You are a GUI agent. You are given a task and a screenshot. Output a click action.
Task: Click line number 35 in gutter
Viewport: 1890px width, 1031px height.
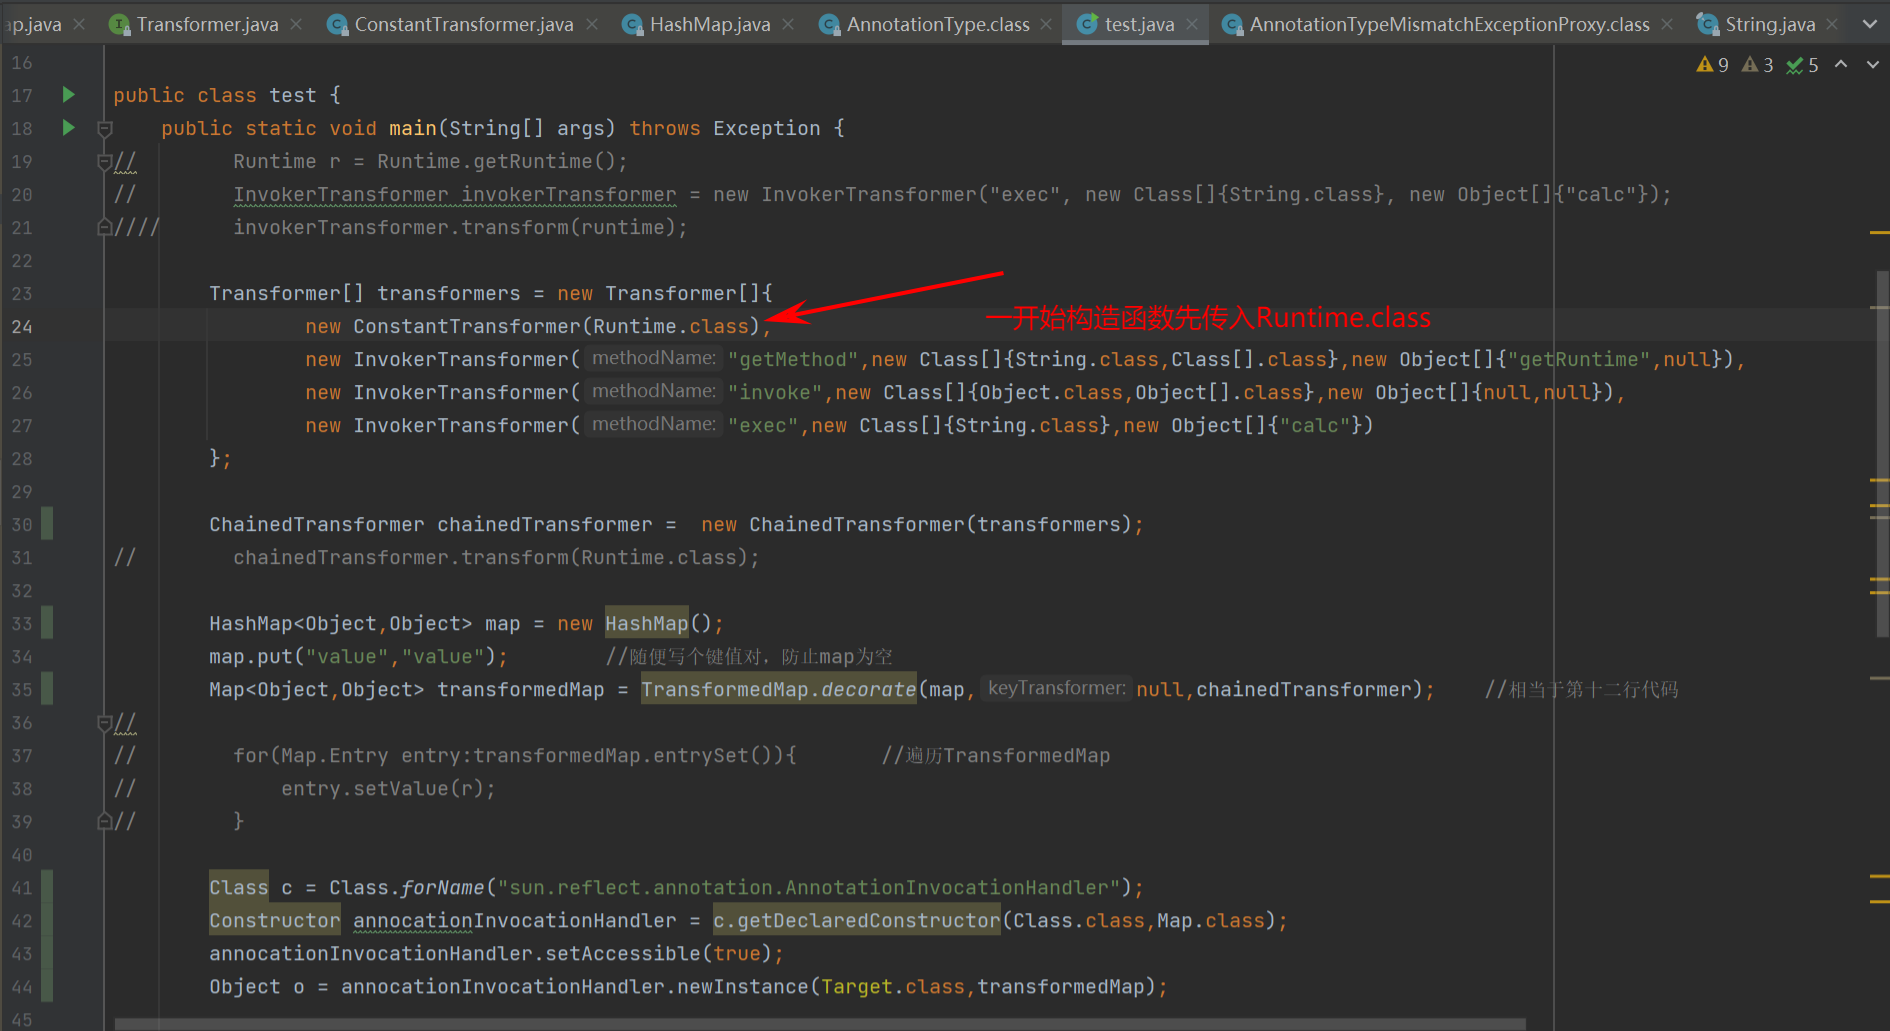coord(22,689)
